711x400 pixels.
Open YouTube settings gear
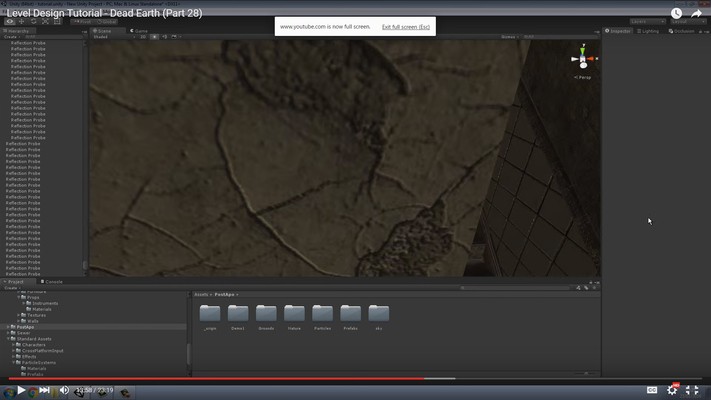672,390
